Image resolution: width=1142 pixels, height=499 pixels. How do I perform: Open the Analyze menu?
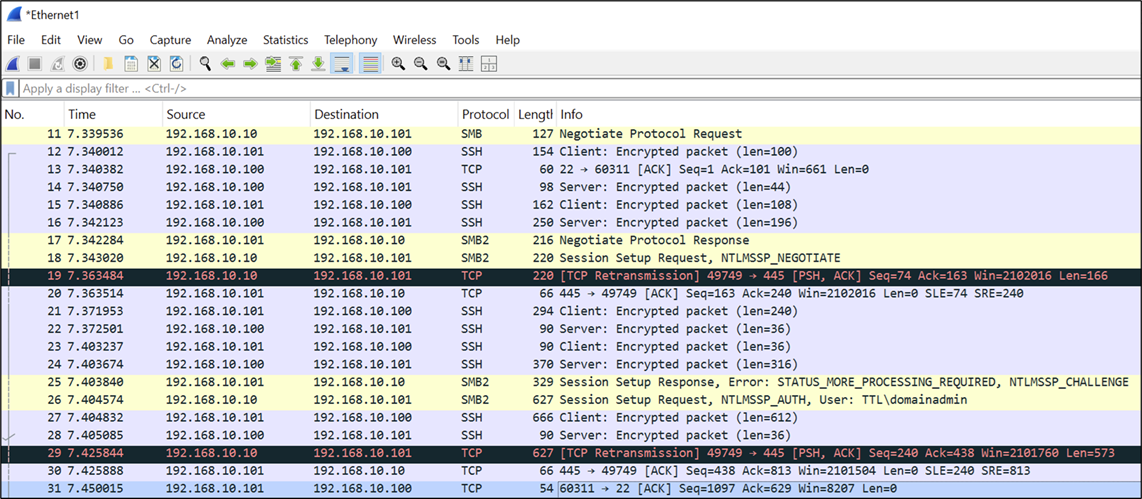[227, 40]
